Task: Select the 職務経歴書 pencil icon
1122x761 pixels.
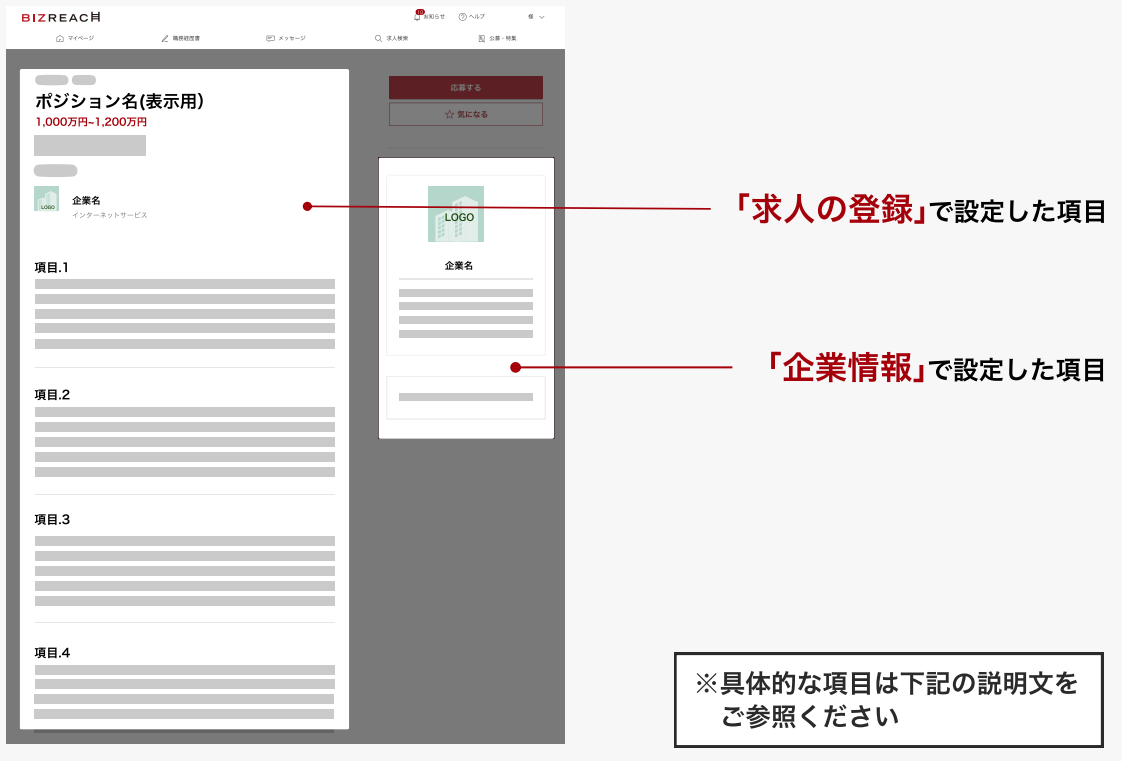Action: 163,37
